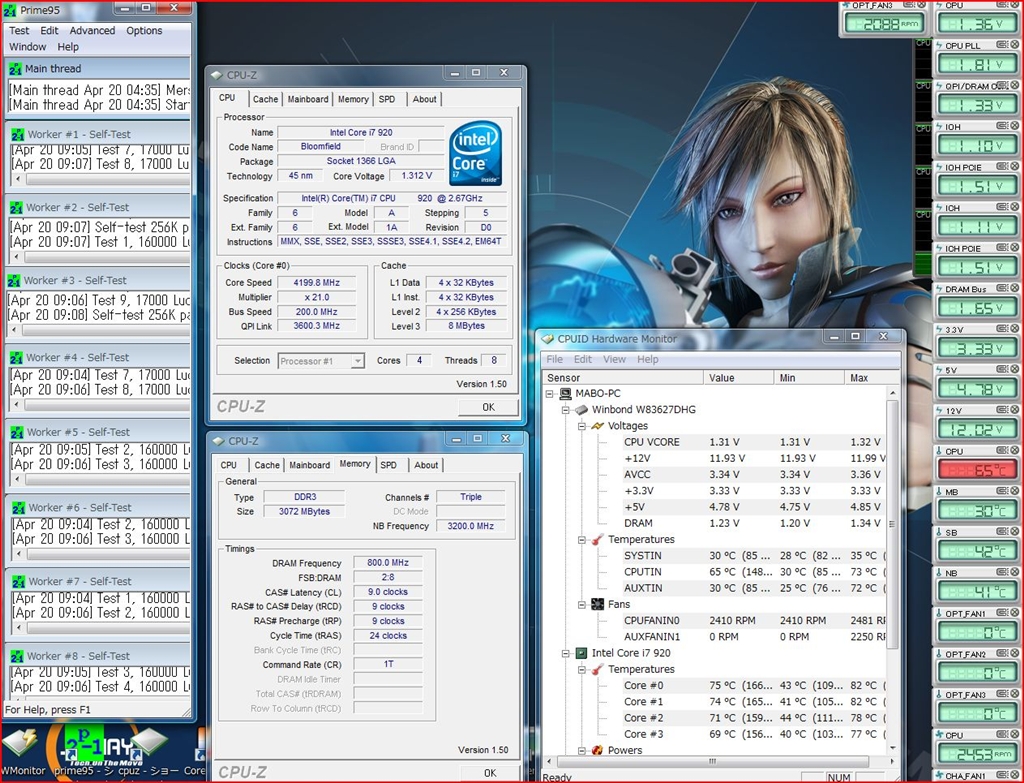Click OK in the CPU-Z CPU window
1024x783 pixels.
488,407
